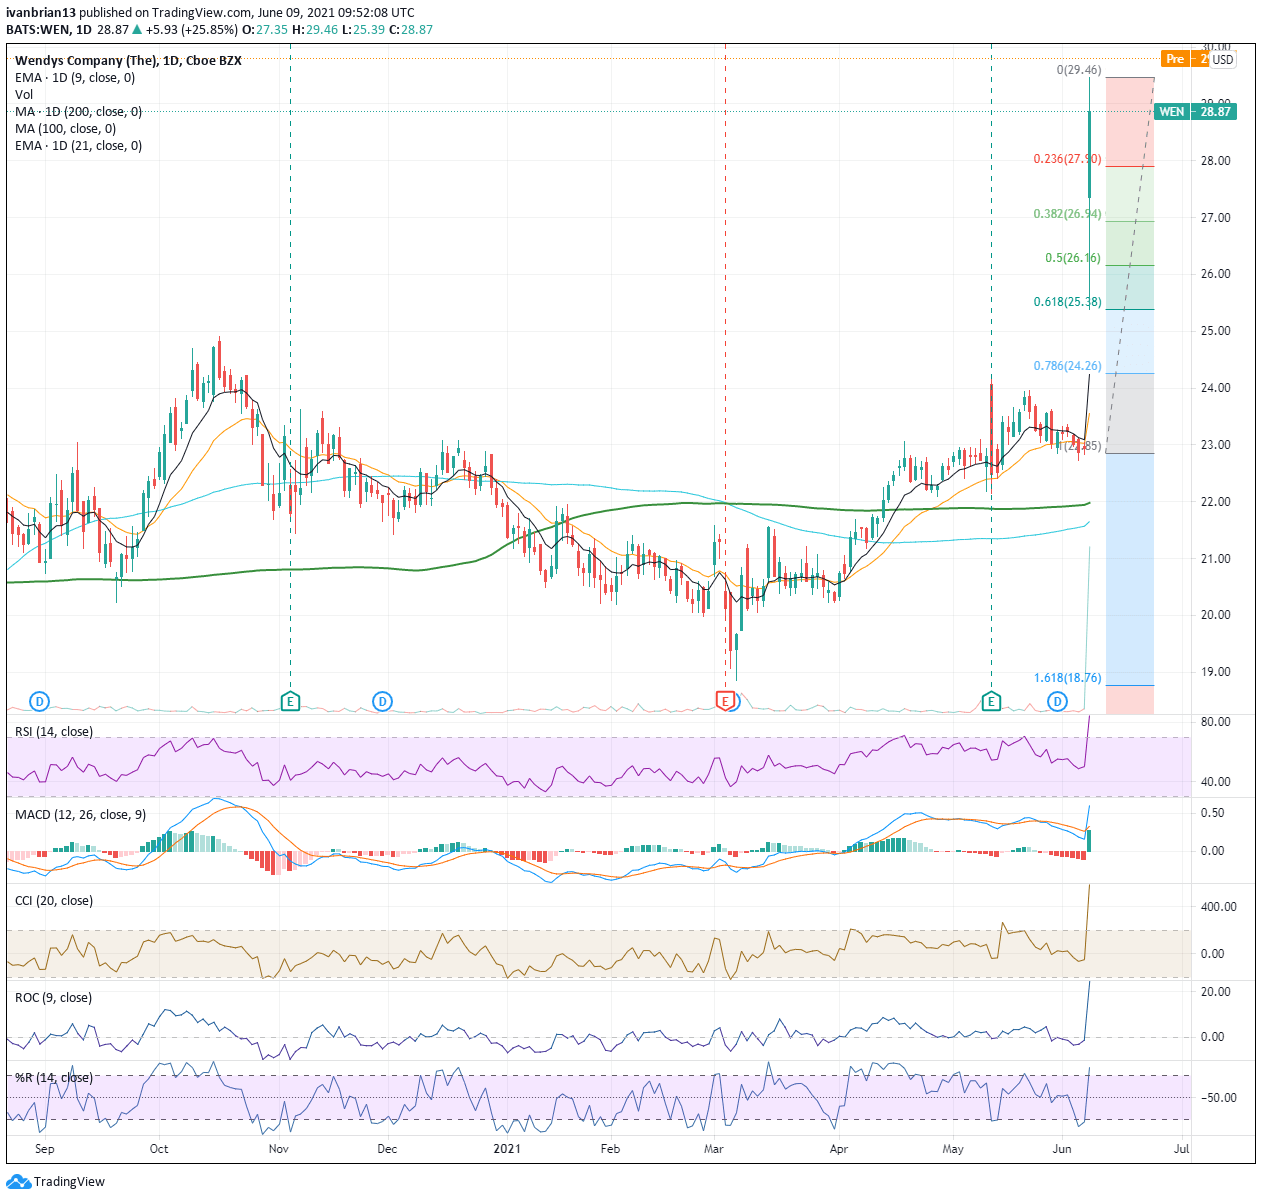Click the MACD (12, 26, close, 9) label
Screen dimensions: 1262x1200
pyautogui.click(x=80, y=815)
